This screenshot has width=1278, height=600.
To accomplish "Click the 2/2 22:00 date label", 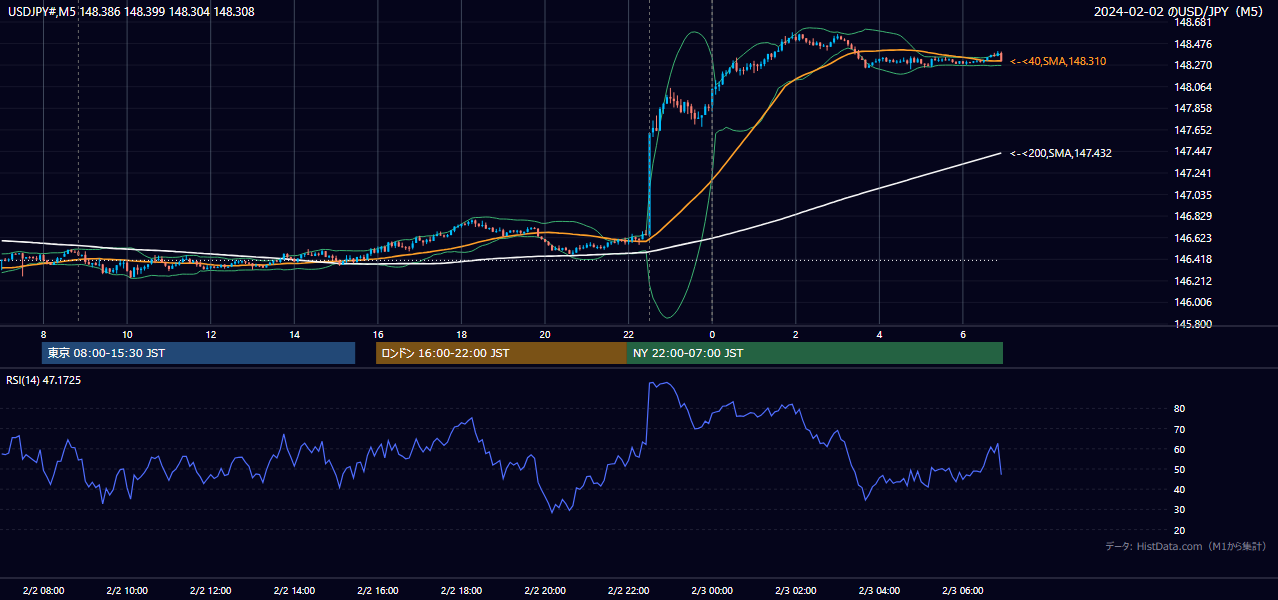I will click(x=629, y=591).
